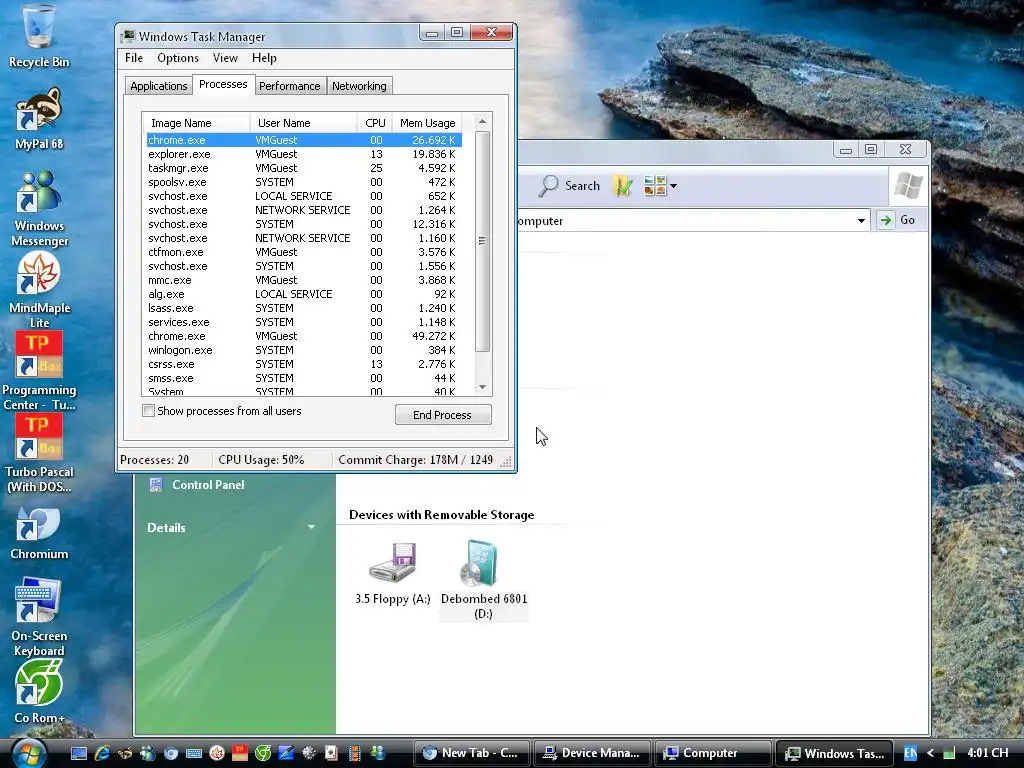This screenshot has width=1024, height=768.
Task: Launch the MyPal 68 desktop shortcut
Action: (39, 119)
